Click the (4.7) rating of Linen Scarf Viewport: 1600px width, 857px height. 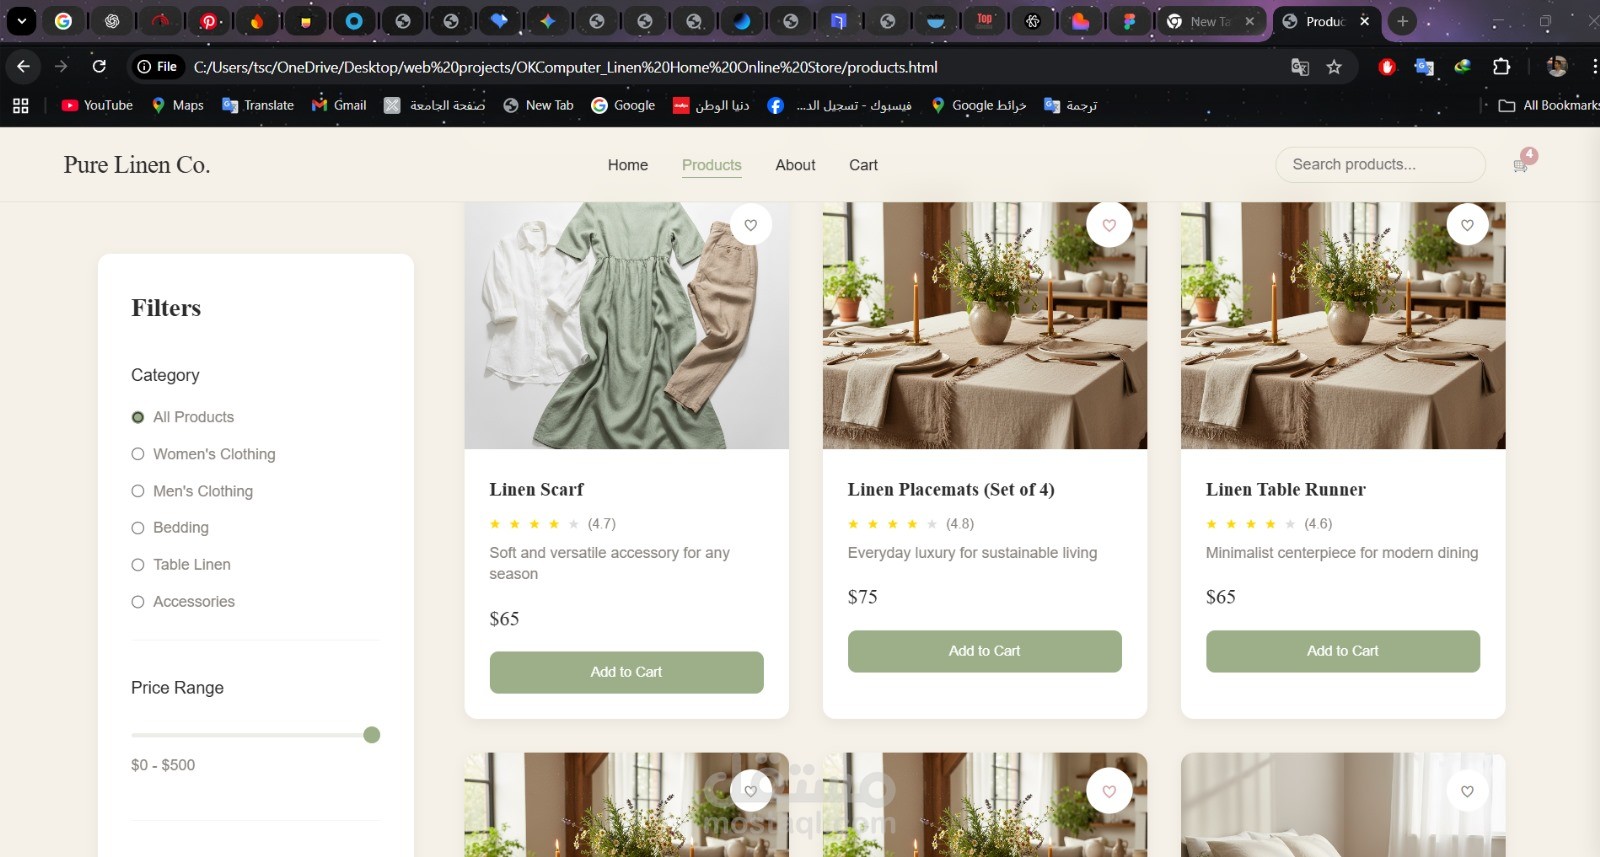point(601,523)
